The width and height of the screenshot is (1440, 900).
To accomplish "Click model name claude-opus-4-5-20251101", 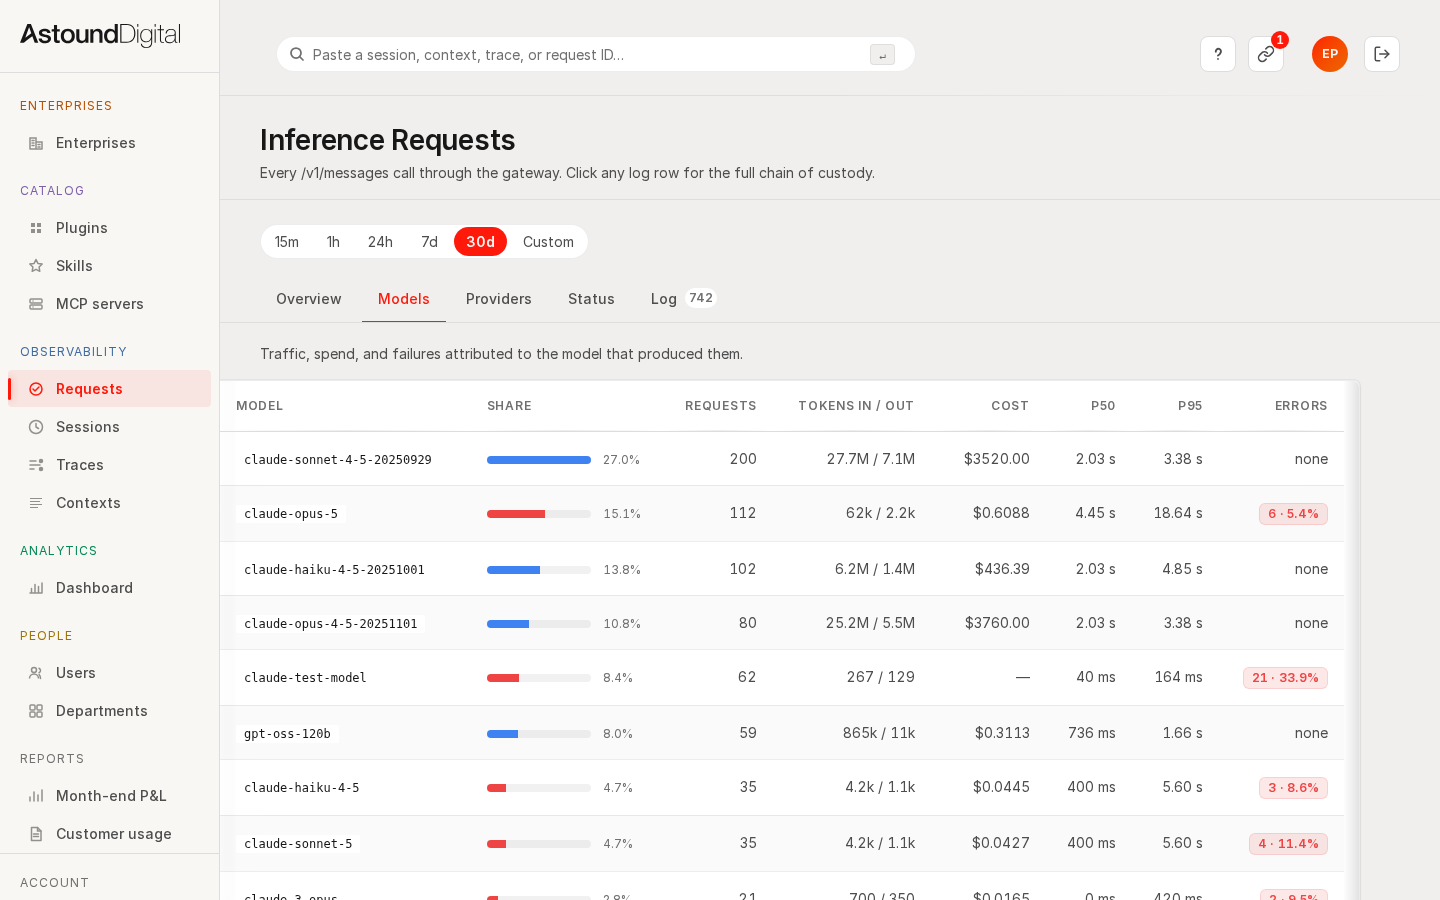I will 331,624.
